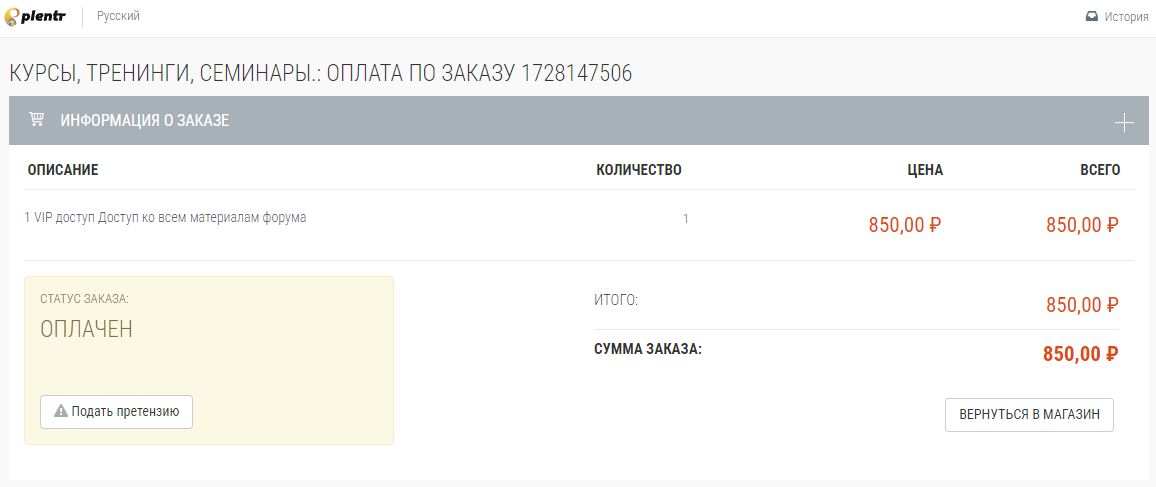Viewport: 1156px width, 487px height.
Task: Click the Цена column header
Action: (x=925, y=170)
